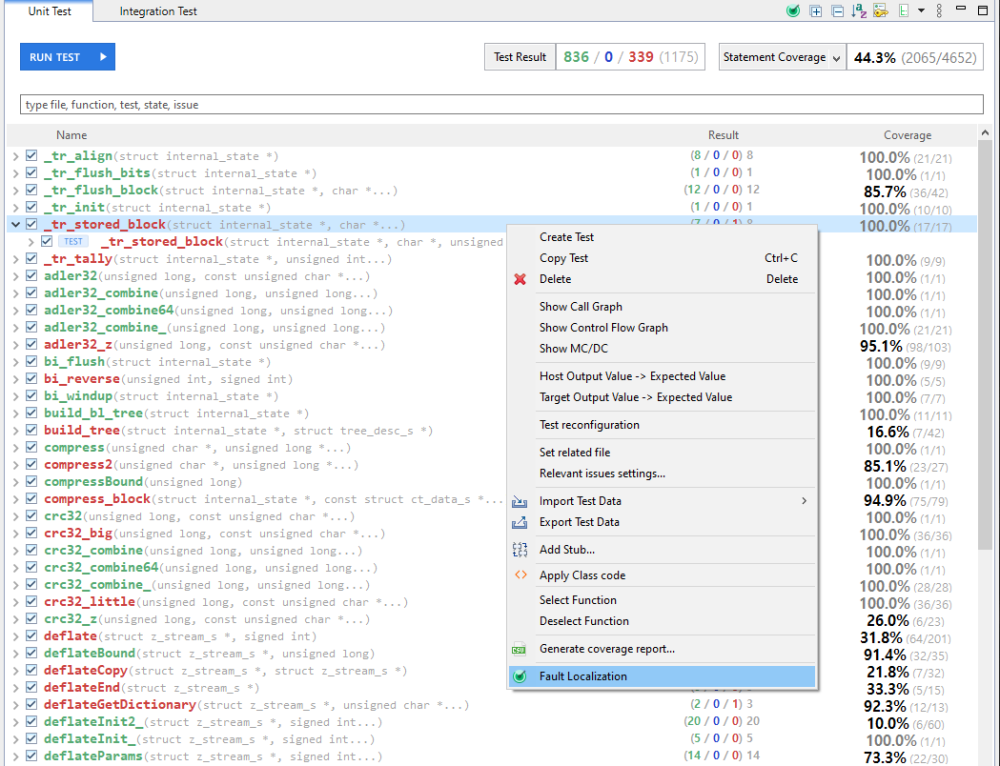
Task: Toggle the checkbox next to adler32
Action: point(31,277)
